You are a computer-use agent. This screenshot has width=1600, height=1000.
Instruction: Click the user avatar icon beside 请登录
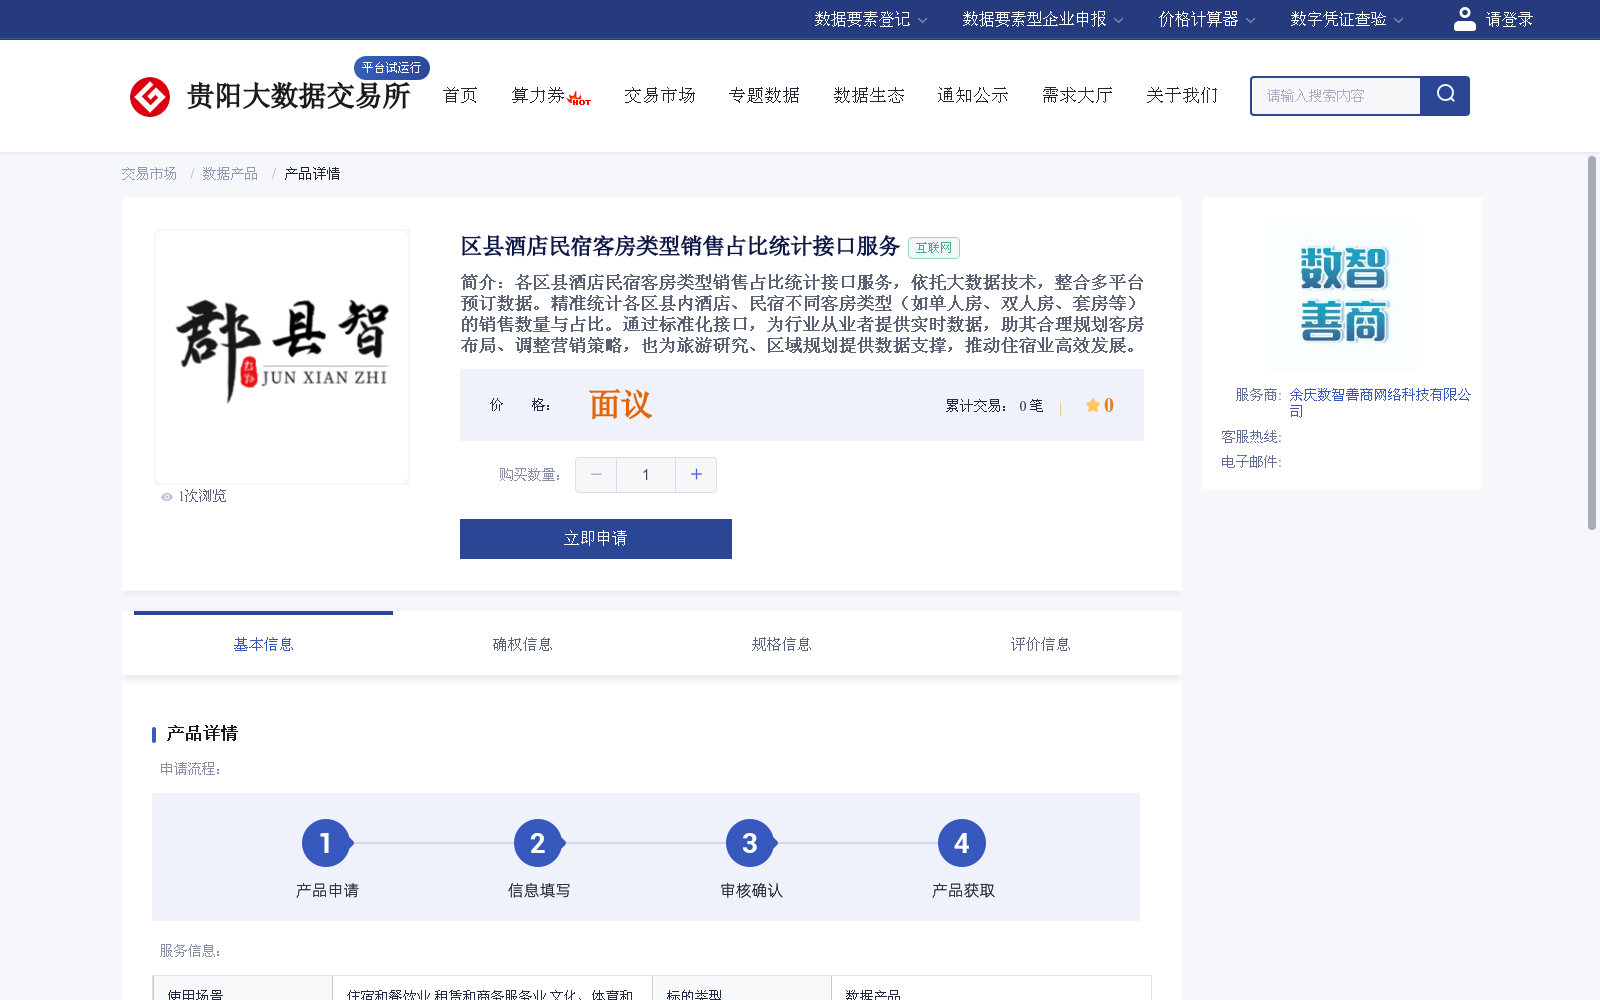click(1464, 18)
